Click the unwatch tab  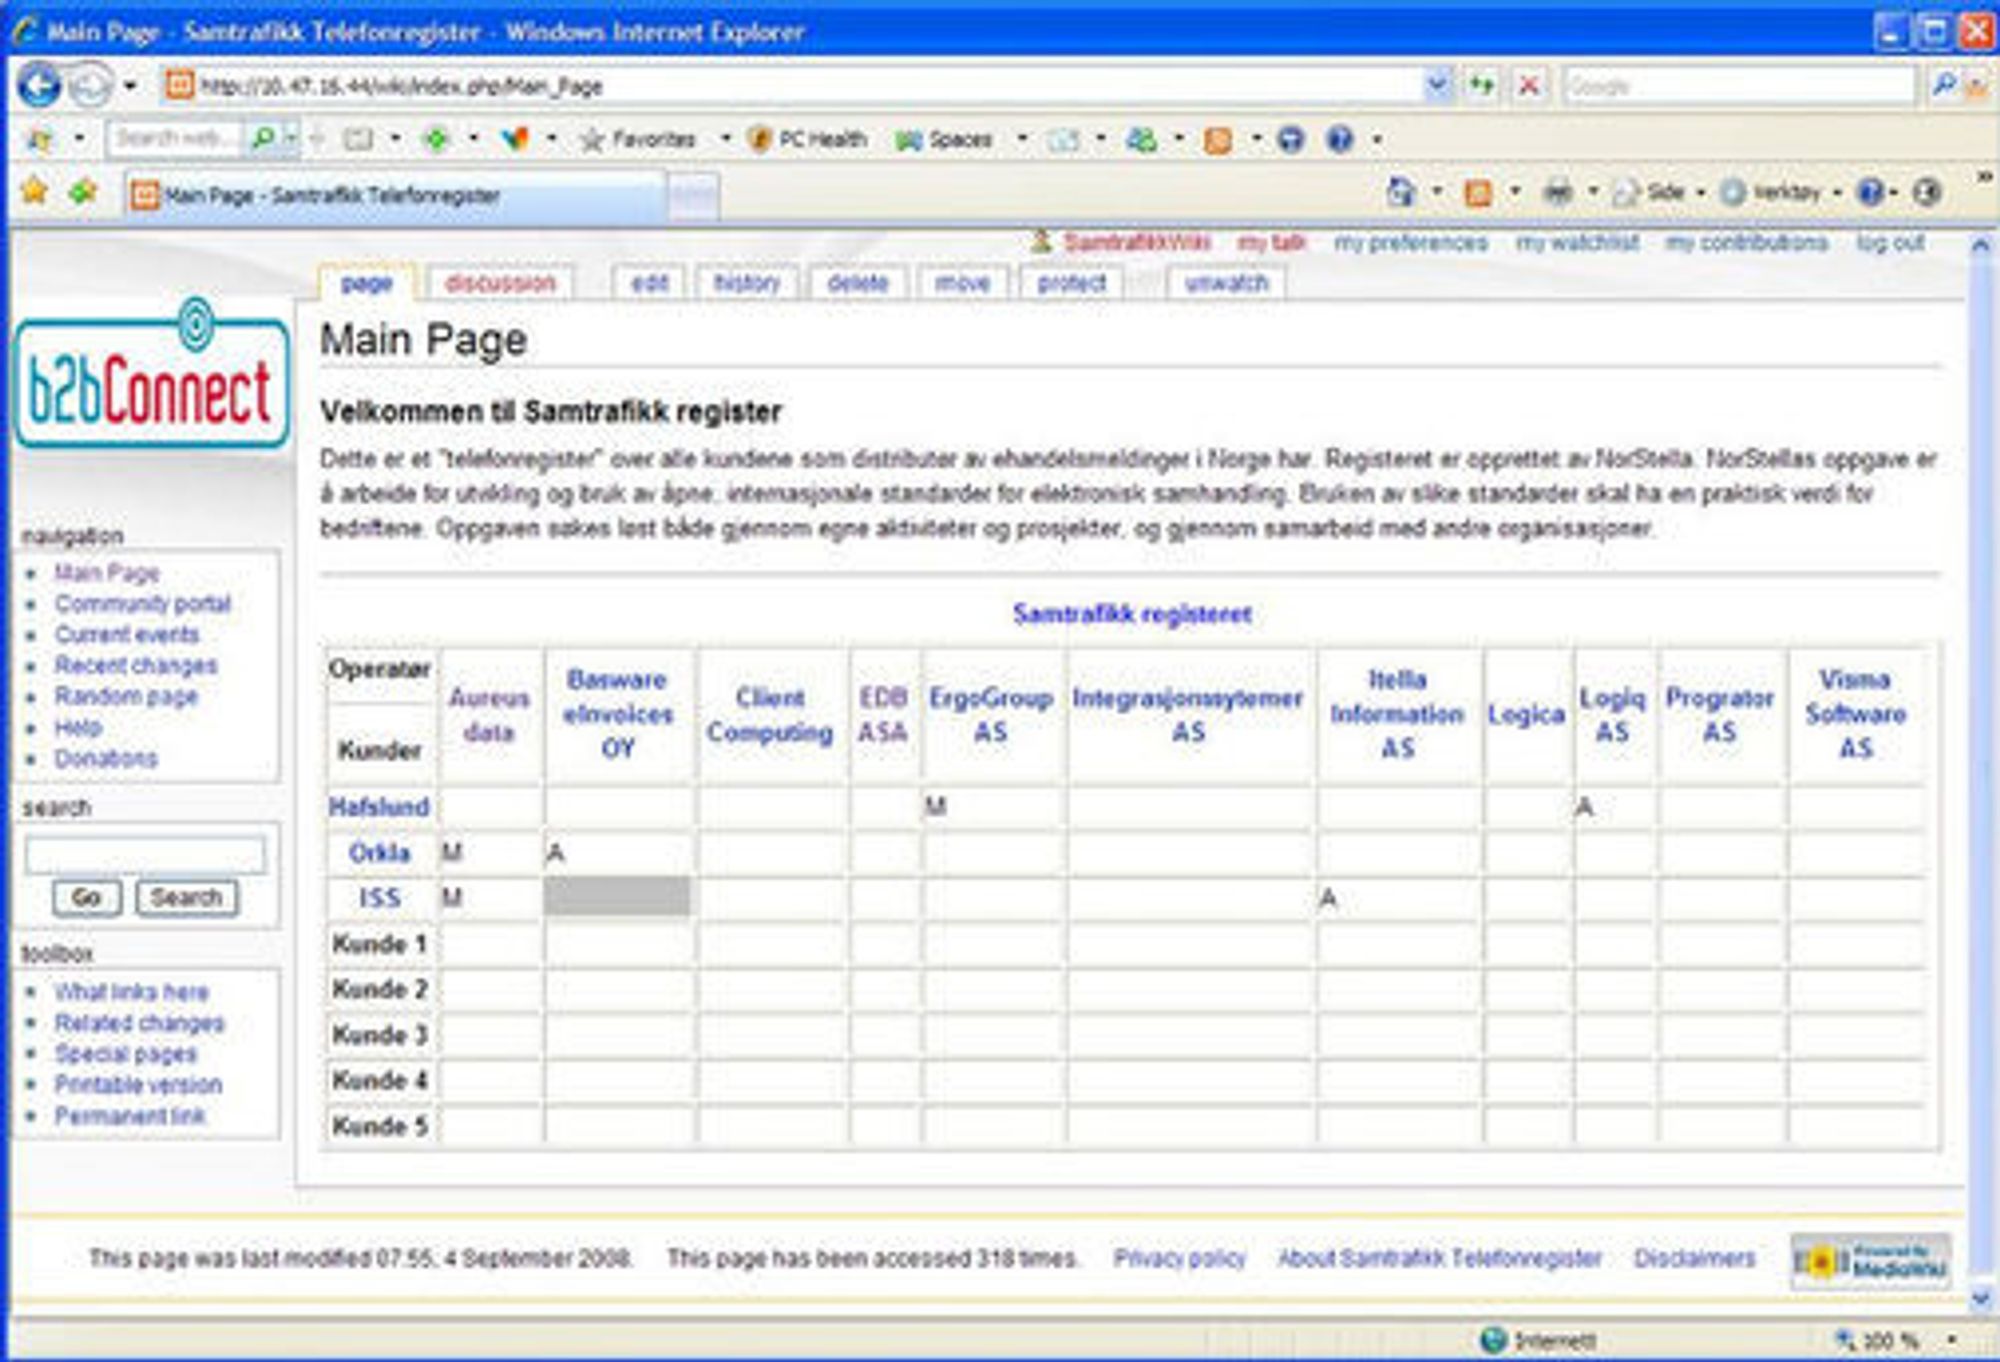pos(1226,283)
